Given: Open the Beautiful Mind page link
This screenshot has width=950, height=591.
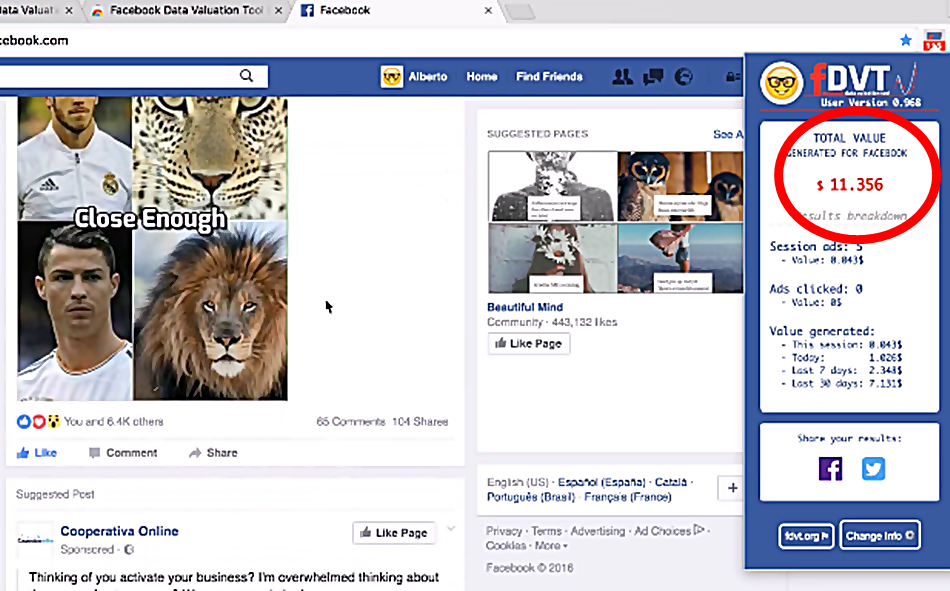Looking at the screenshot, I should pos(525,307).
